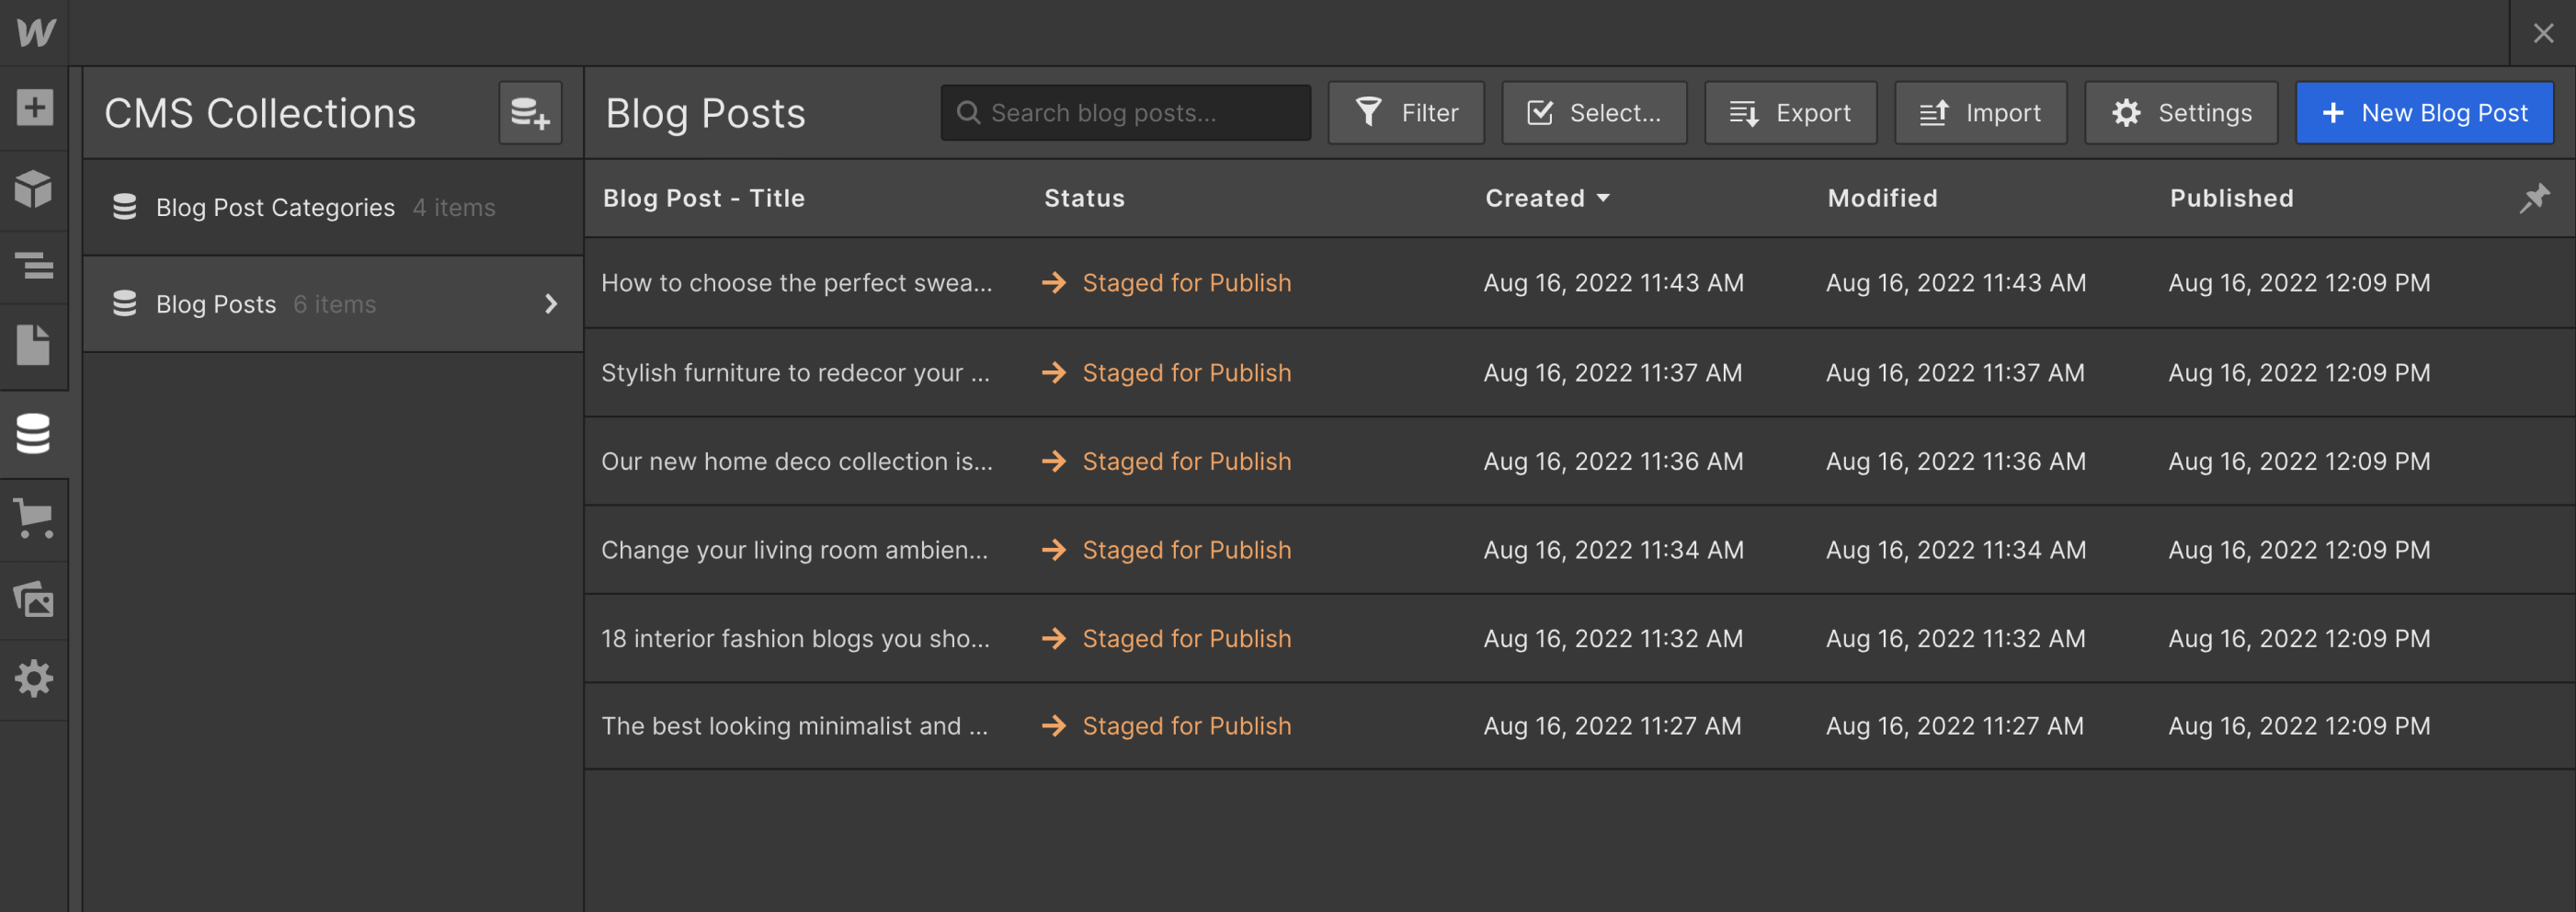
Task: Sort by Created column arrow
Action: point(1603,199)
